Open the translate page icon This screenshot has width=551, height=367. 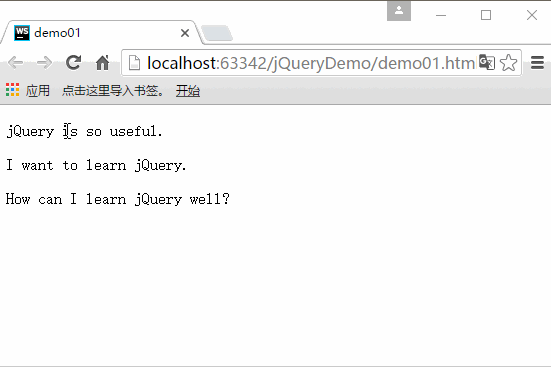point(487,63)
